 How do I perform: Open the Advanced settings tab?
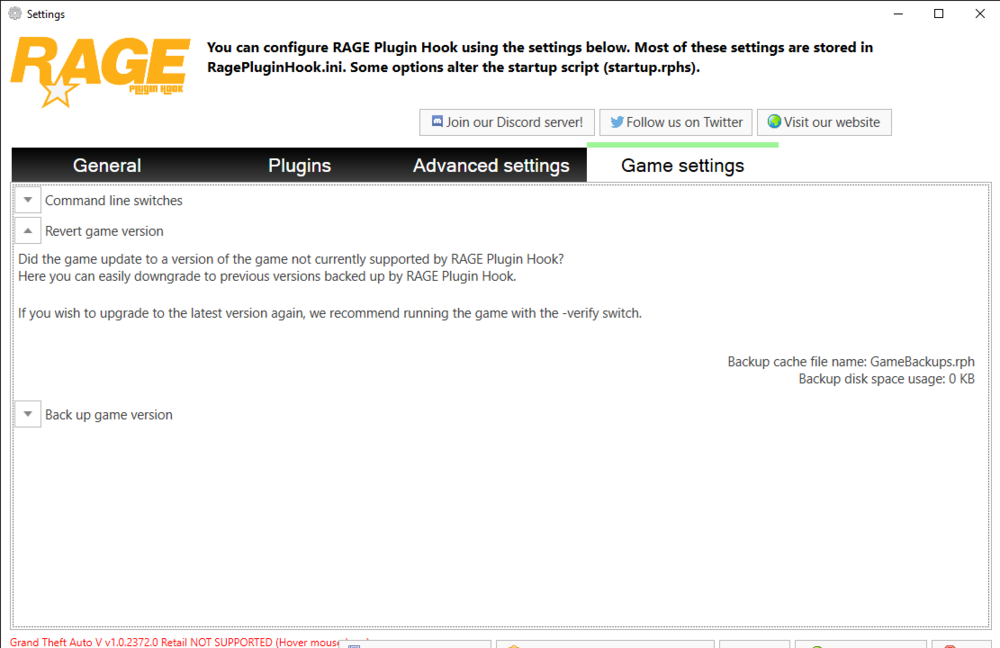pyautogui.click(x=490, y=165)
